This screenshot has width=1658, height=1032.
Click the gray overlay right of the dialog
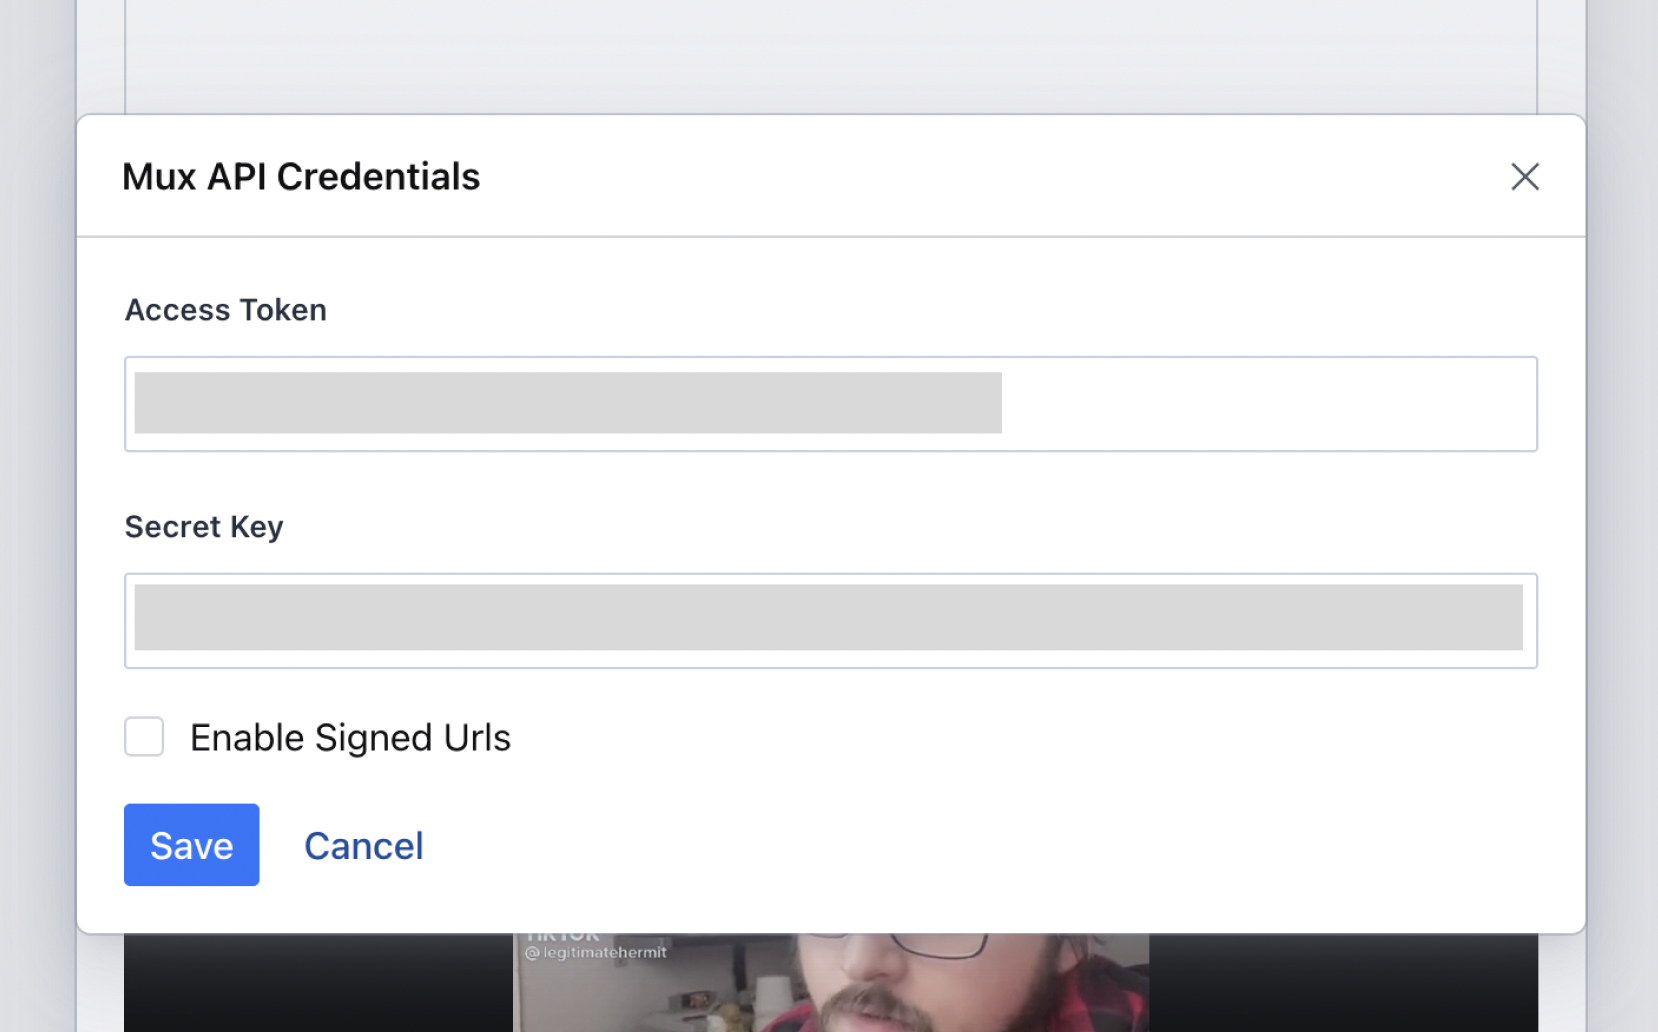coord(1622,500)
